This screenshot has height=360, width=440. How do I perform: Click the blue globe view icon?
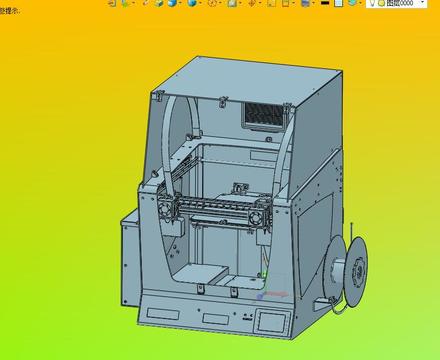coord(192,3)
